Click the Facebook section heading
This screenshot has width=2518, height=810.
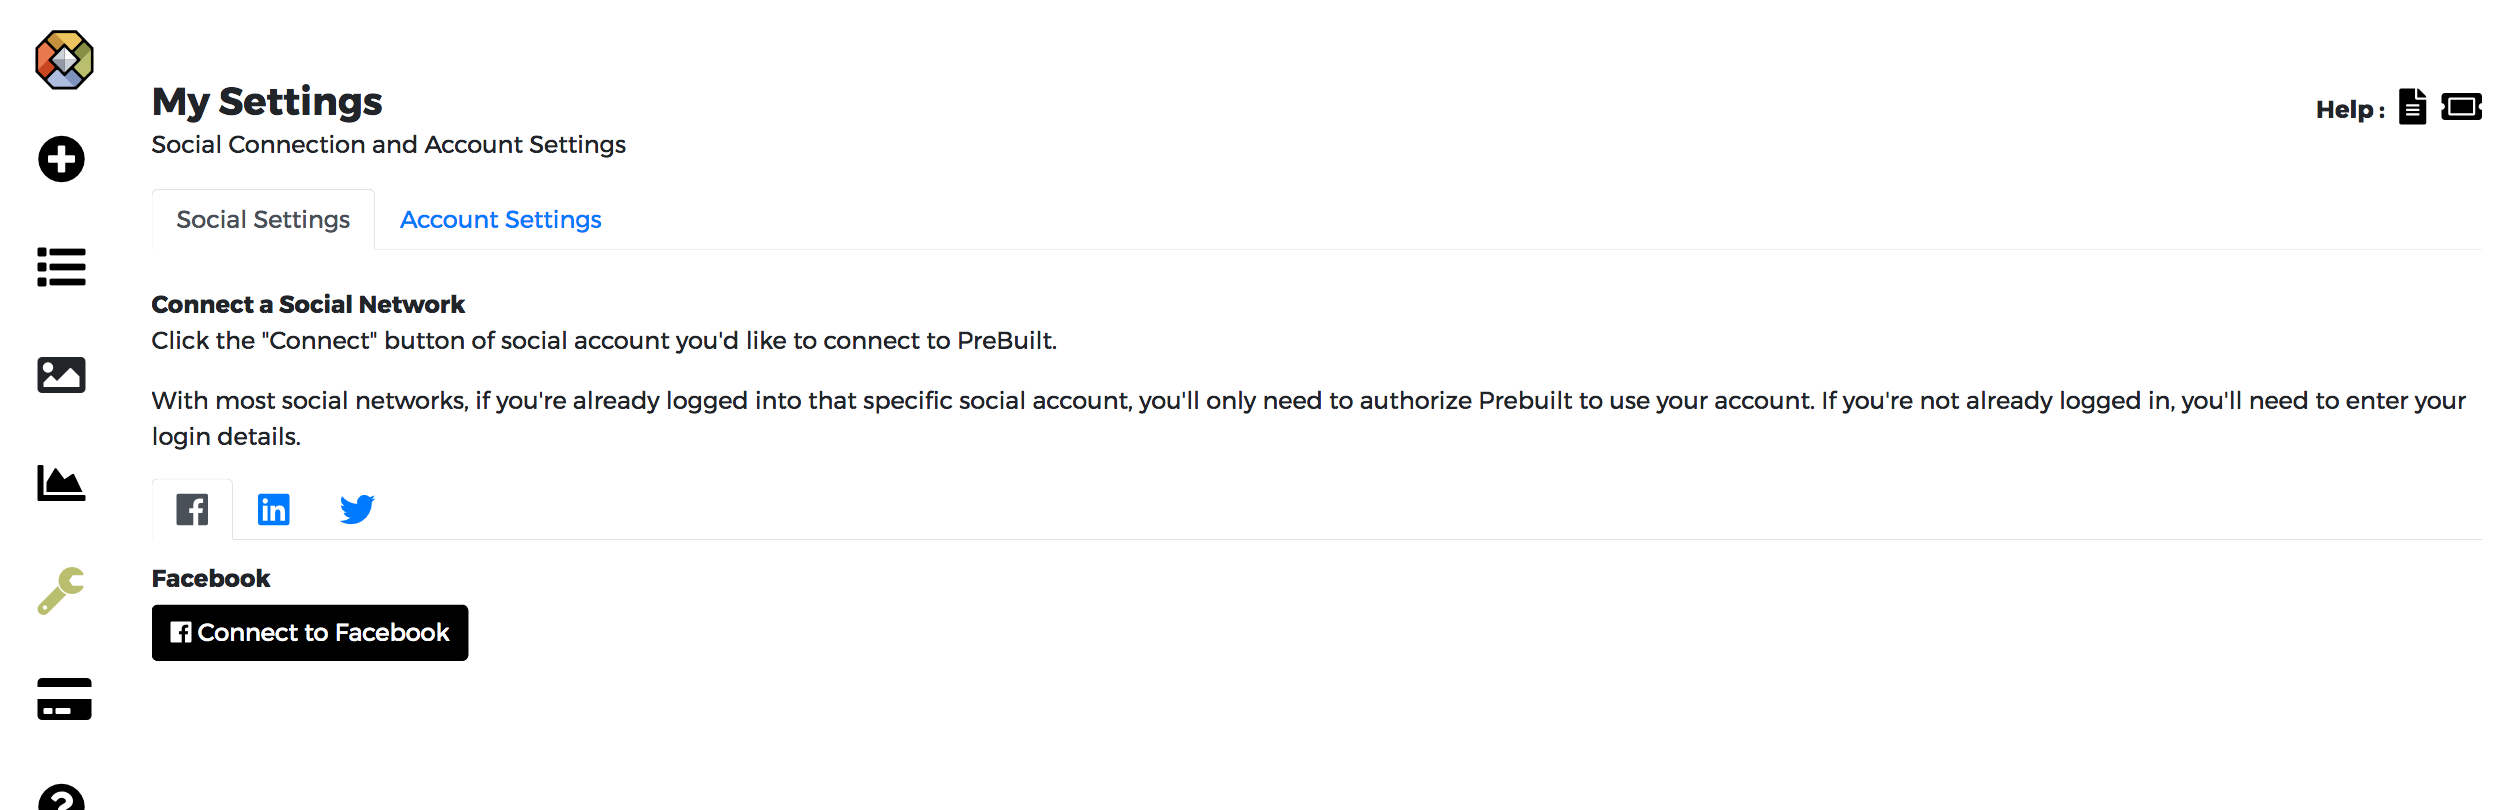211,579
